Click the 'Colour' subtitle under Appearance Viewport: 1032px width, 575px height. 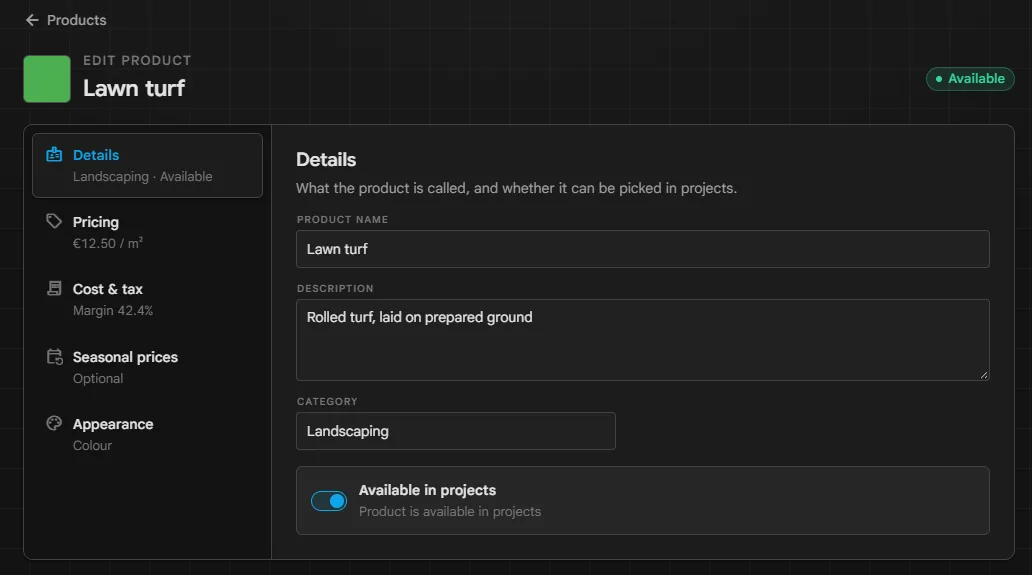[92, 445]
